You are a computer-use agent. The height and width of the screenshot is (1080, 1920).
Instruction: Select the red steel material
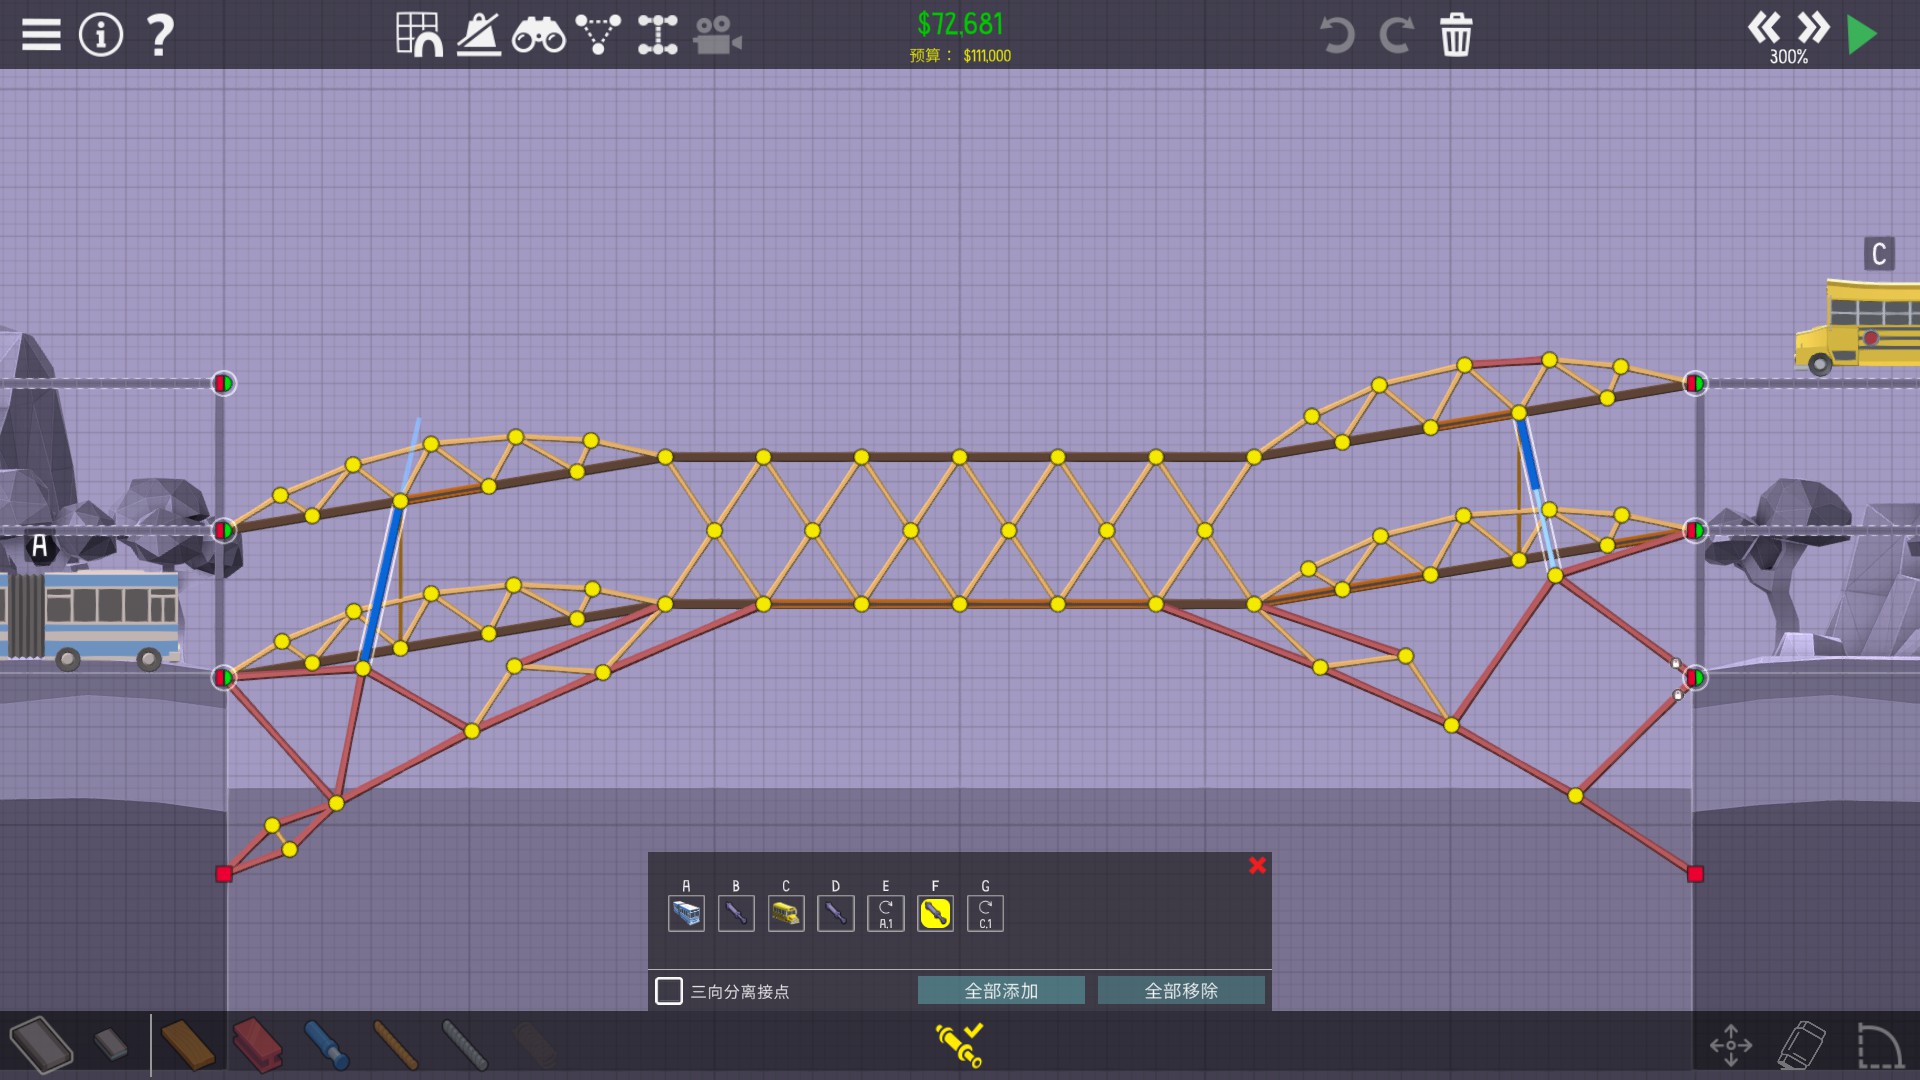pos(257,1045)
